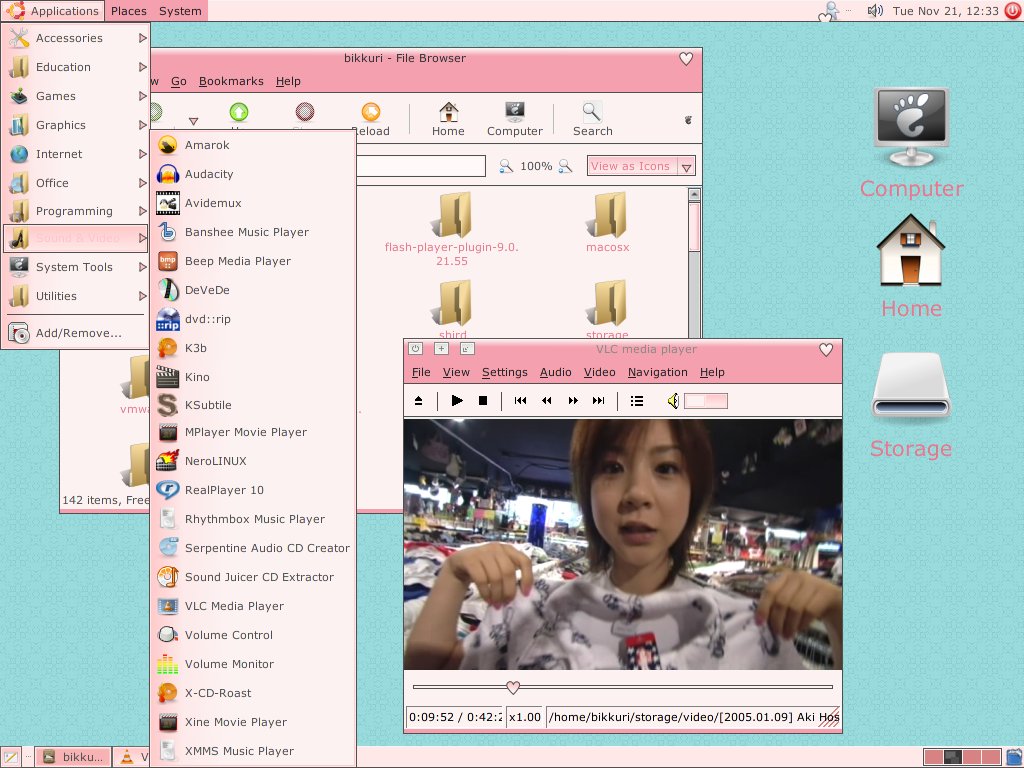Open the Home folder desktop icon
The image size is (1024, 768).
click(x=912, y=266)
